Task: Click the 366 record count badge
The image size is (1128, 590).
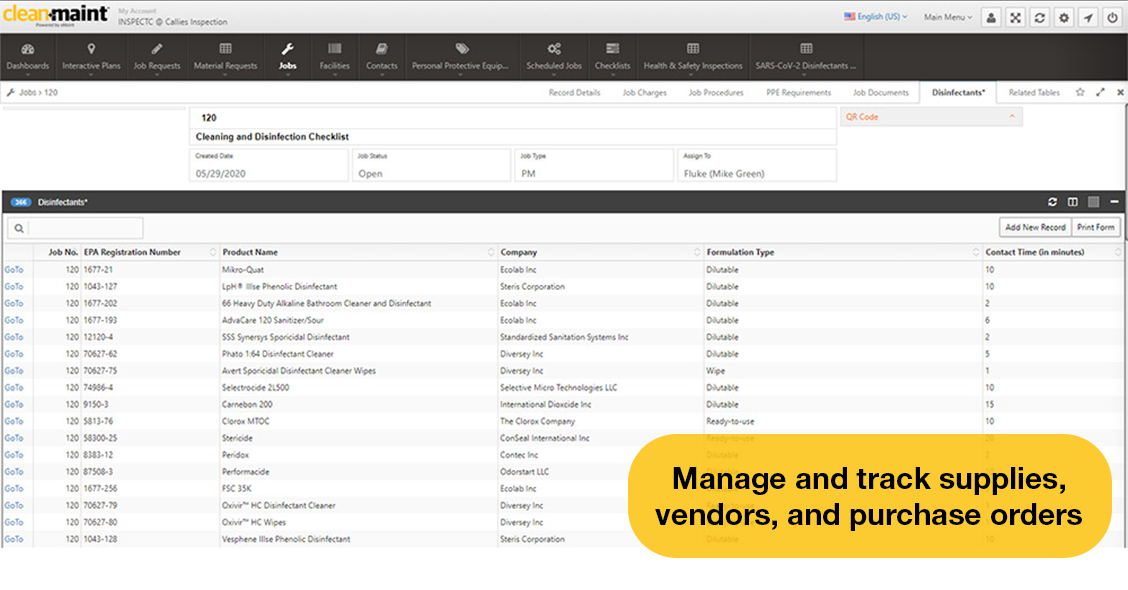Action: (21, 202)
